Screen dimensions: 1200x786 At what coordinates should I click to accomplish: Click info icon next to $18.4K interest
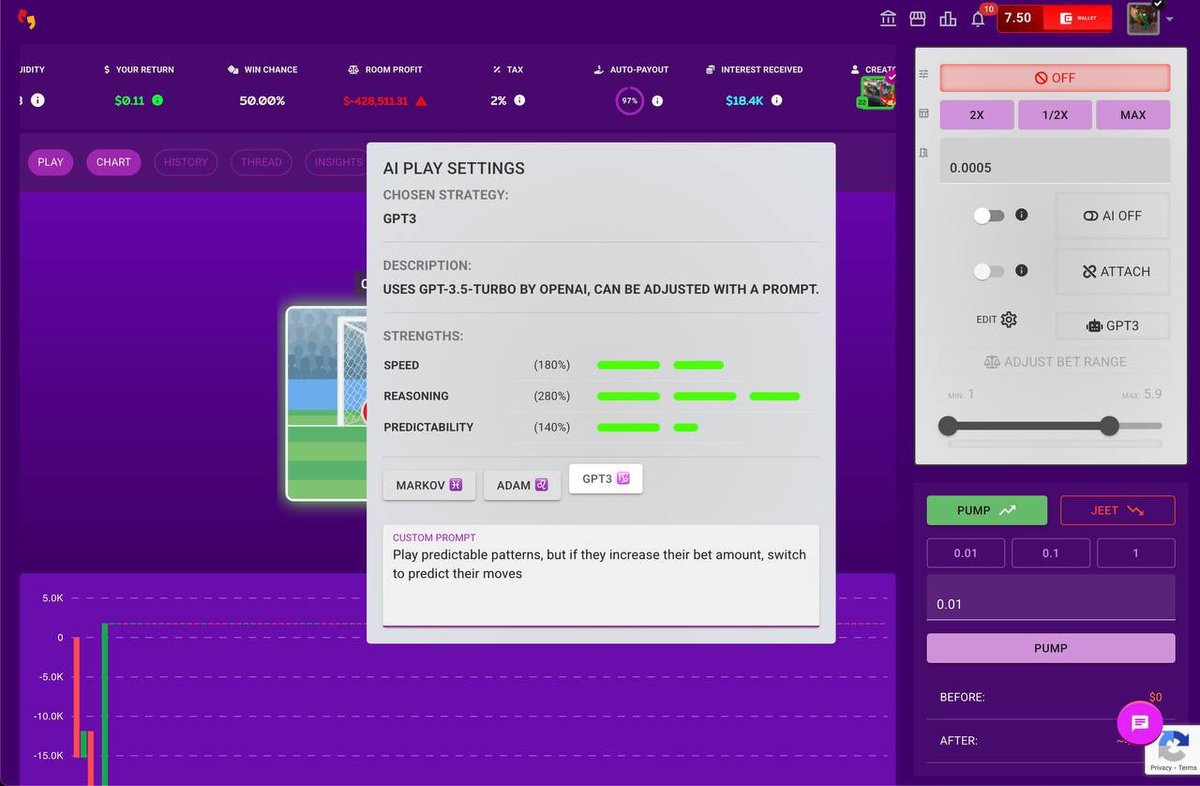coord(777,101)
